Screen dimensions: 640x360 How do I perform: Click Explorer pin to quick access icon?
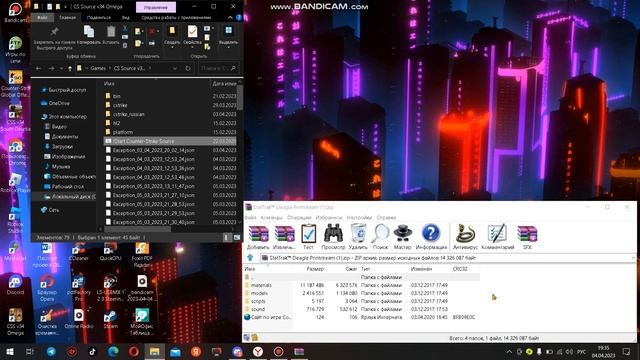(x=54, y=32)
